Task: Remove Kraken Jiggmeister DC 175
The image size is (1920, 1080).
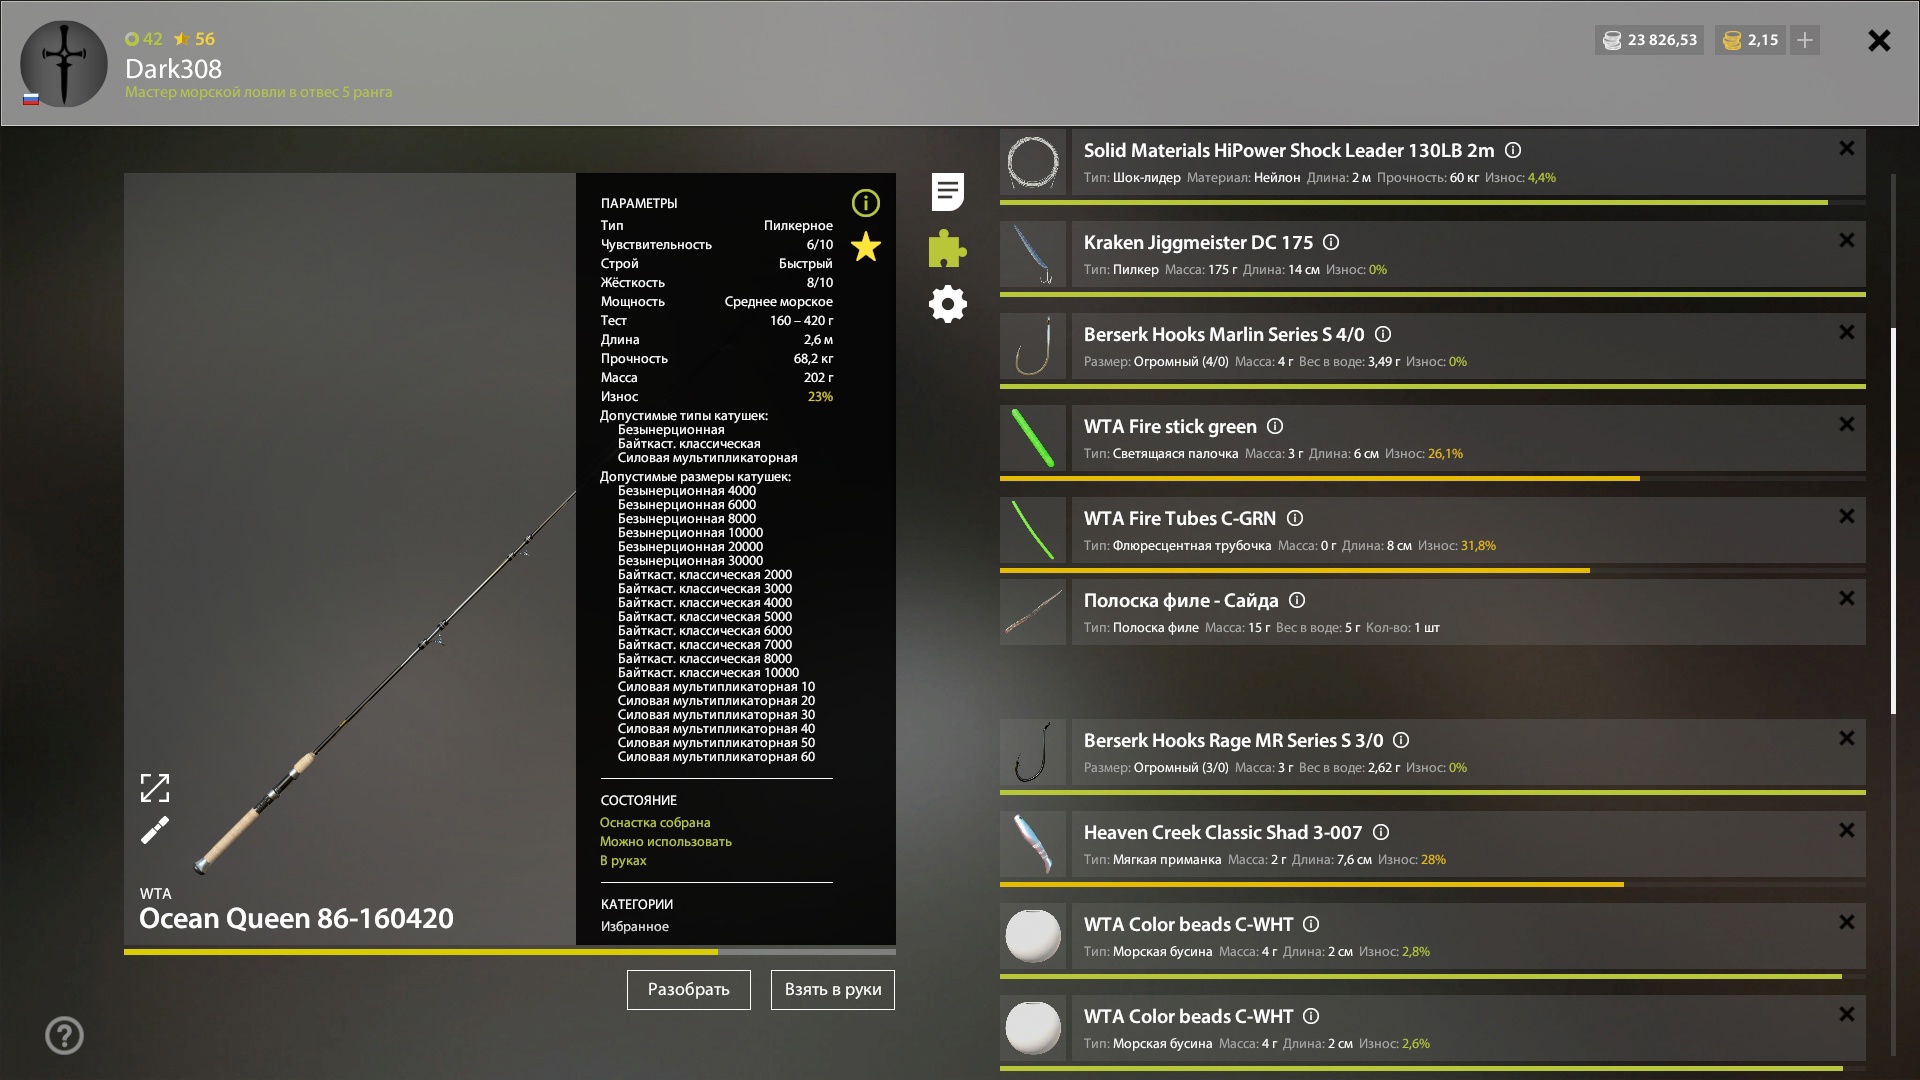Action: click(1847, 240)
